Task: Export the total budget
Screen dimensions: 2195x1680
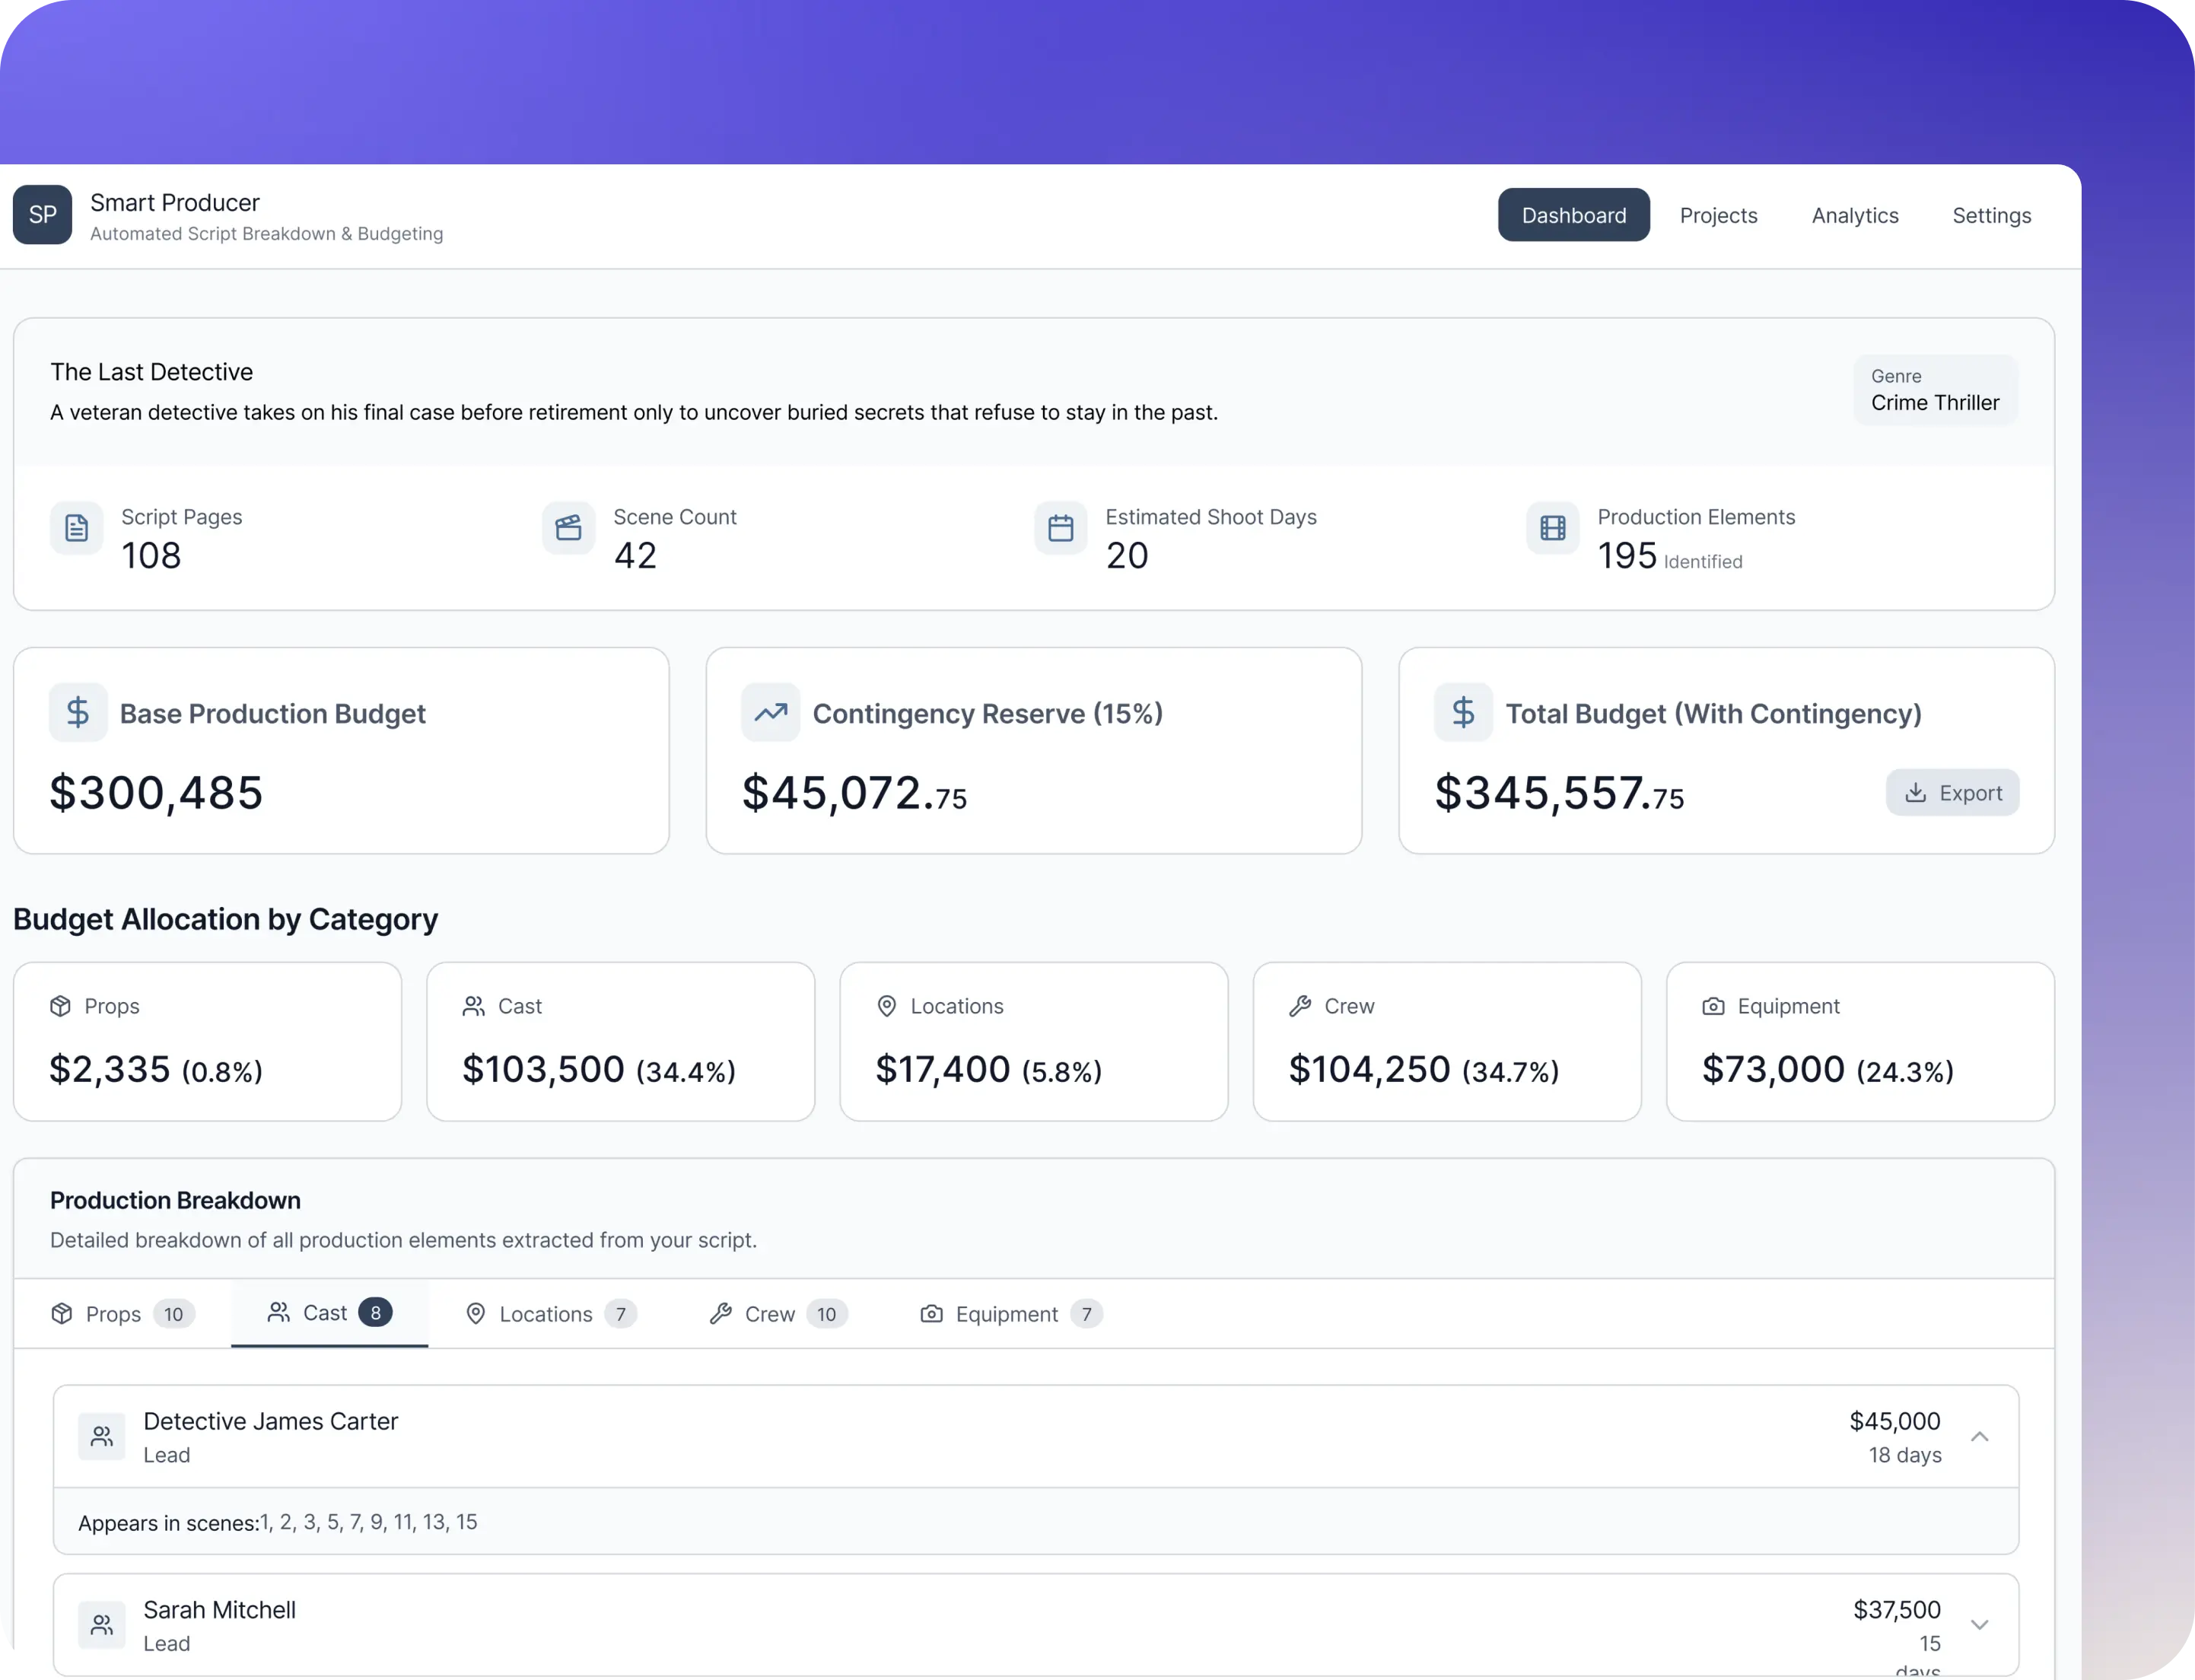Action: [x=1952, y=793]
